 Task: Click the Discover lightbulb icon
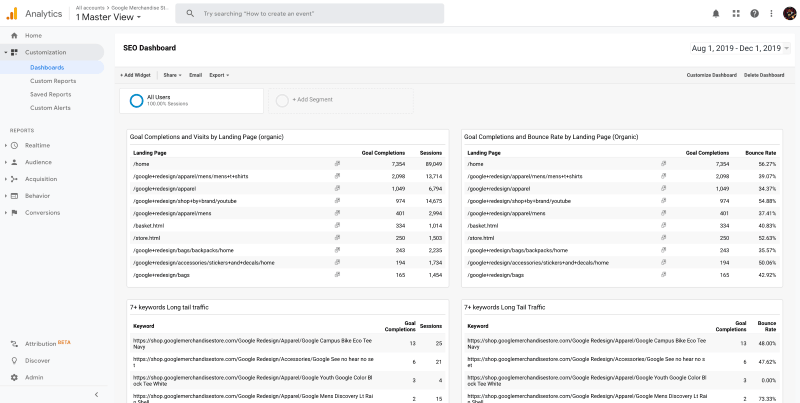pyautogui.click(x=14, y=361)
